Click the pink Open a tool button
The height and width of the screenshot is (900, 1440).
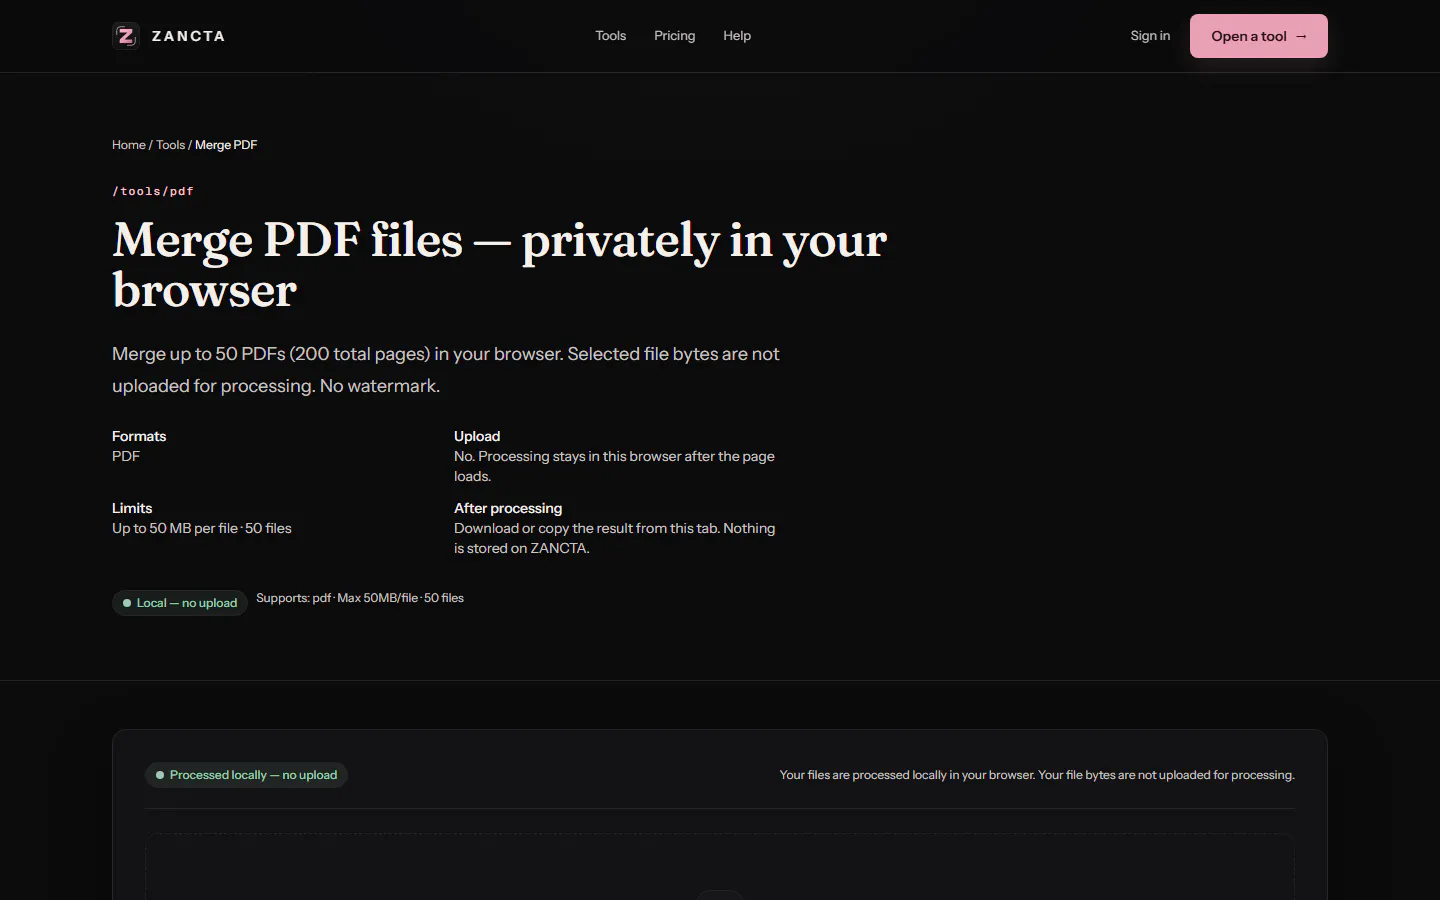[x=1259, y=36]
